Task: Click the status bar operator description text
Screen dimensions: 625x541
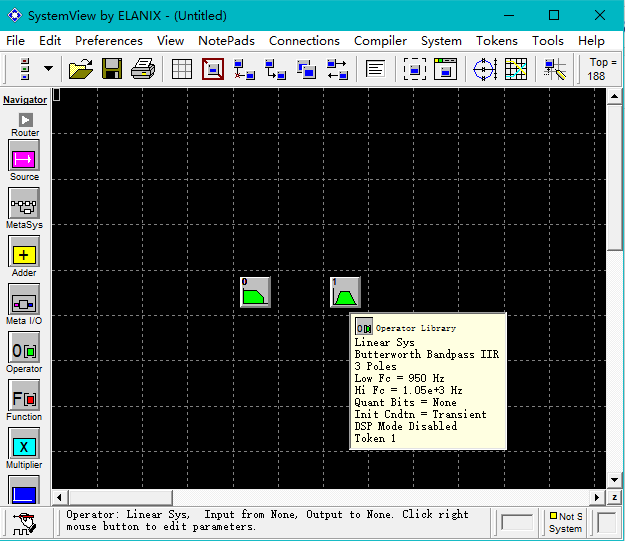Action: click(x=267, y=521)
